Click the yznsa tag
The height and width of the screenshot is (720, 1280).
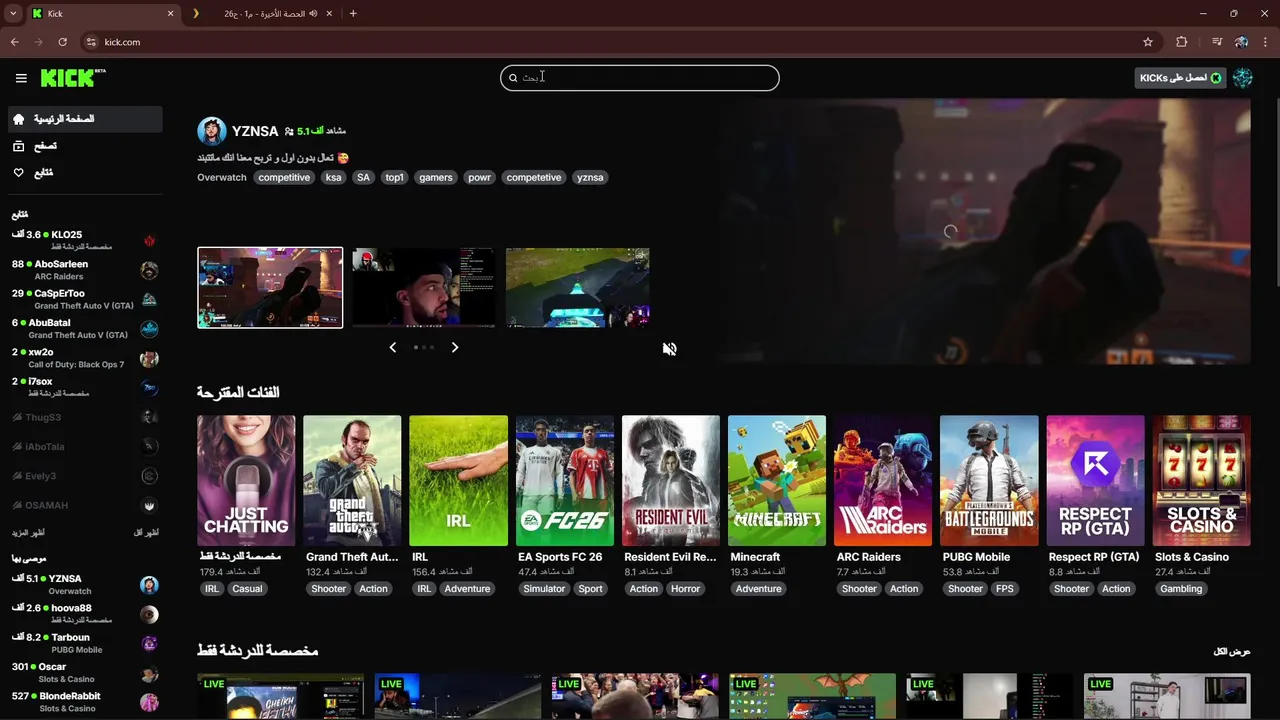click(590, 177)
